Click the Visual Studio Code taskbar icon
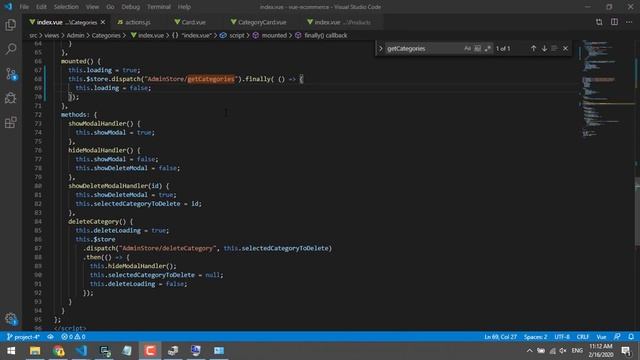Image resolution: width=640 pixels, height=360 pixels. click(x=81, y=351)
